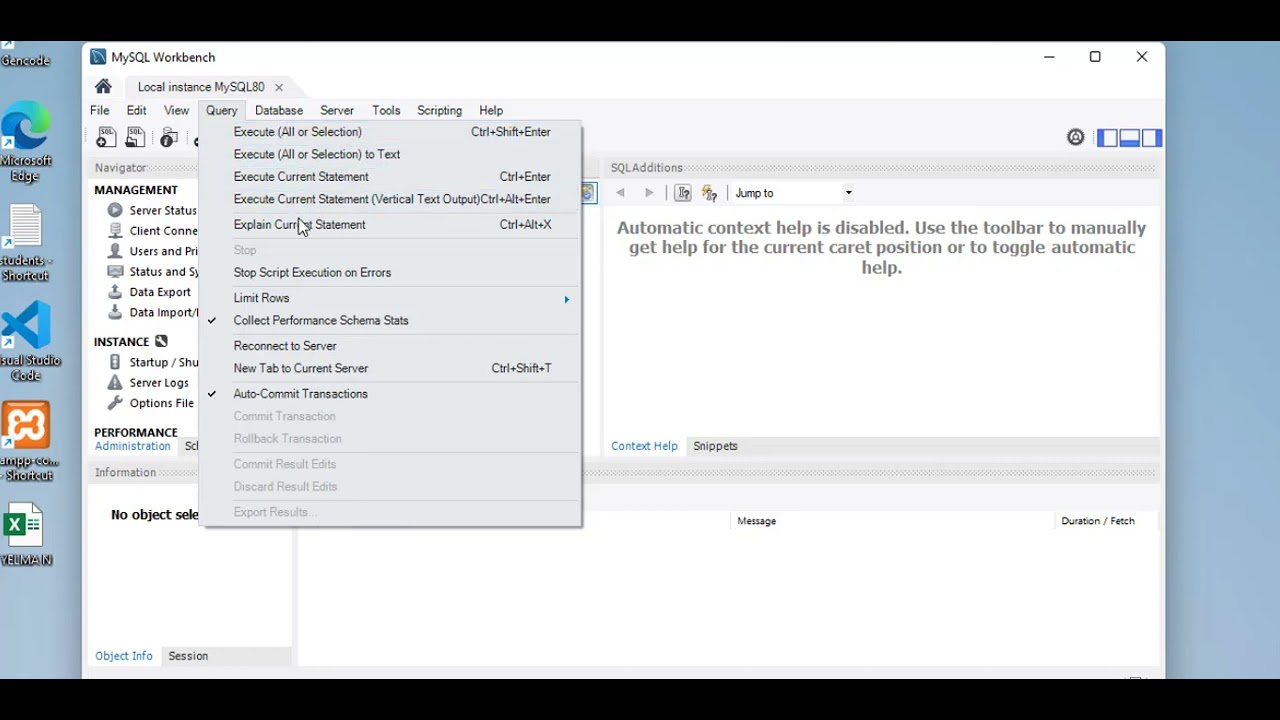The height and width of the screenshot is (720, 1280).
Task: Click the Data Import/Restore icon
Action: click(x=115, y=312)
